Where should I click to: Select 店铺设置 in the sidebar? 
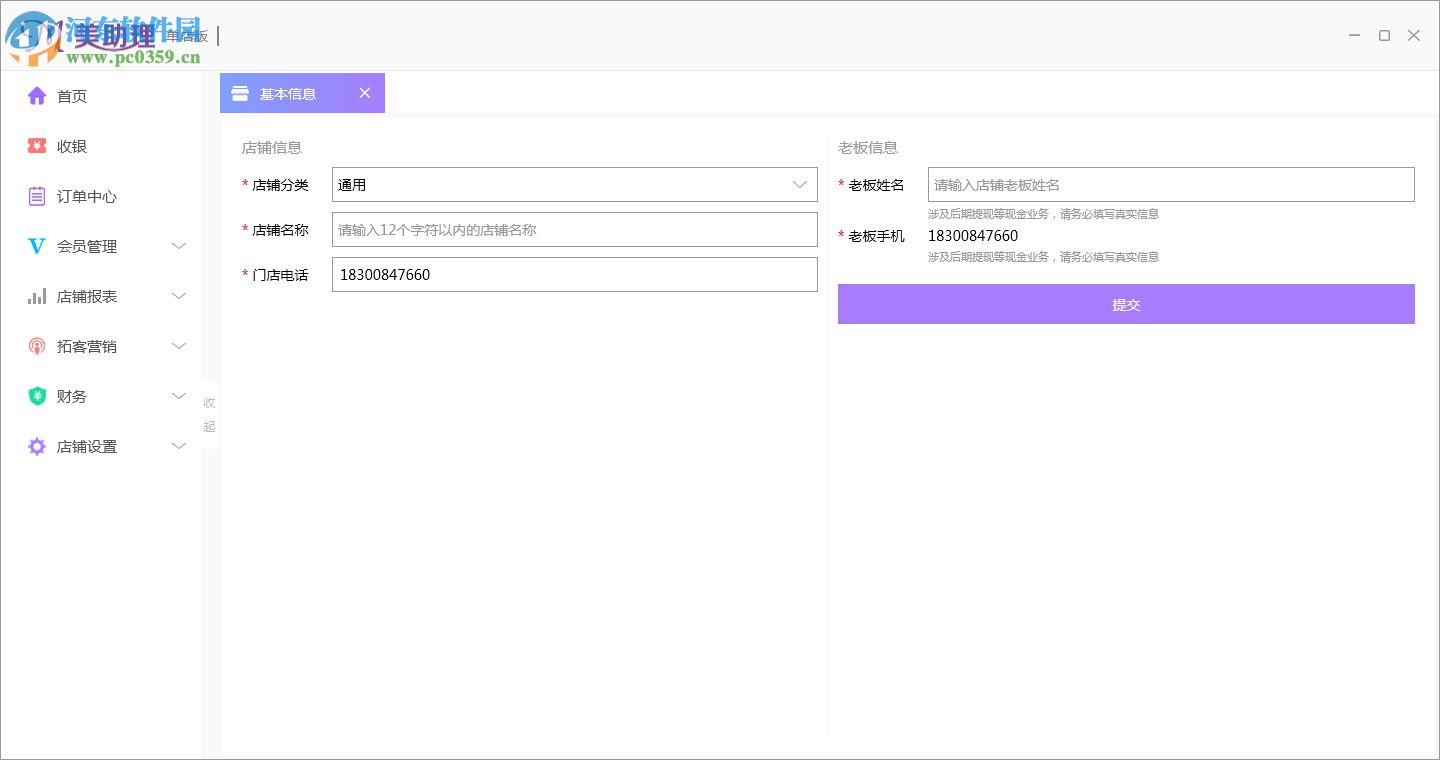coord(87,446)
